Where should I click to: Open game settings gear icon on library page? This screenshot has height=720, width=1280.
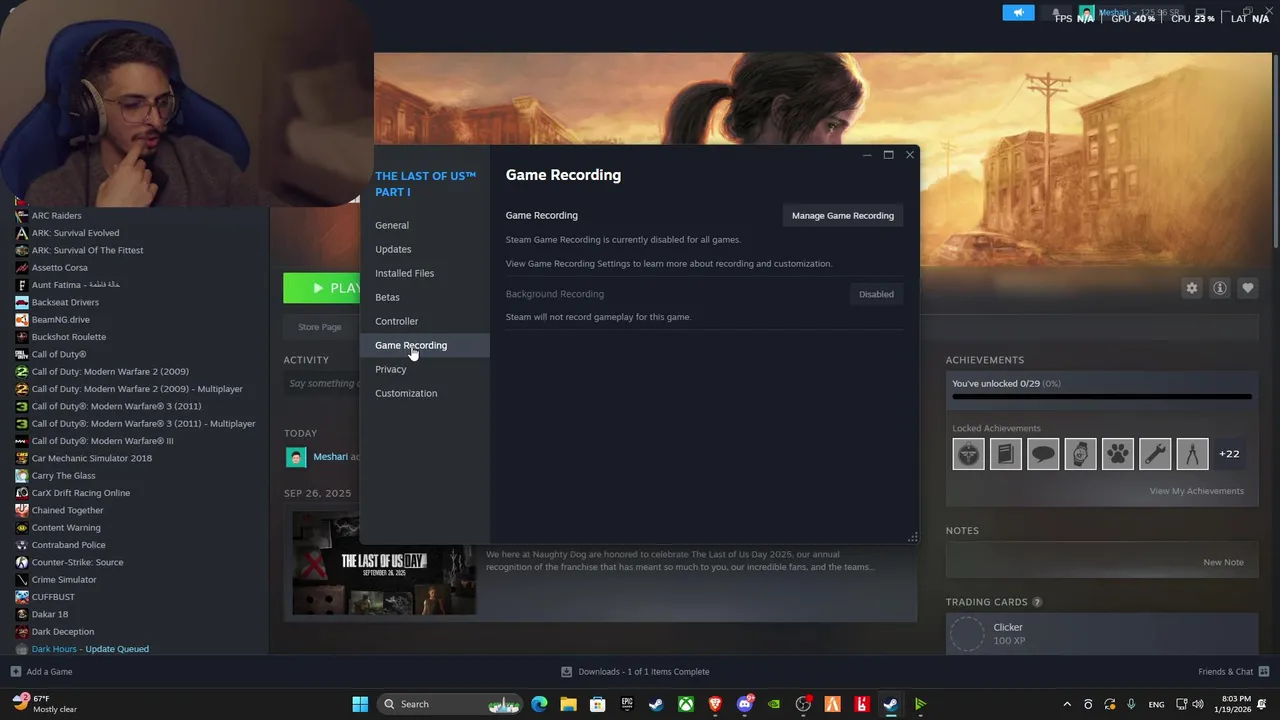tap(1192, 288)
